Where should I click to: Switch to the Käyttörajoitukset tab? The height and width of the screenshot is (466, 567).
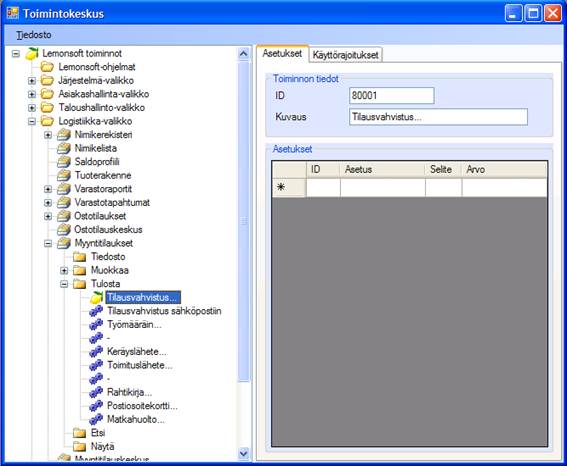pyautogui.click(x=345, y=55)
